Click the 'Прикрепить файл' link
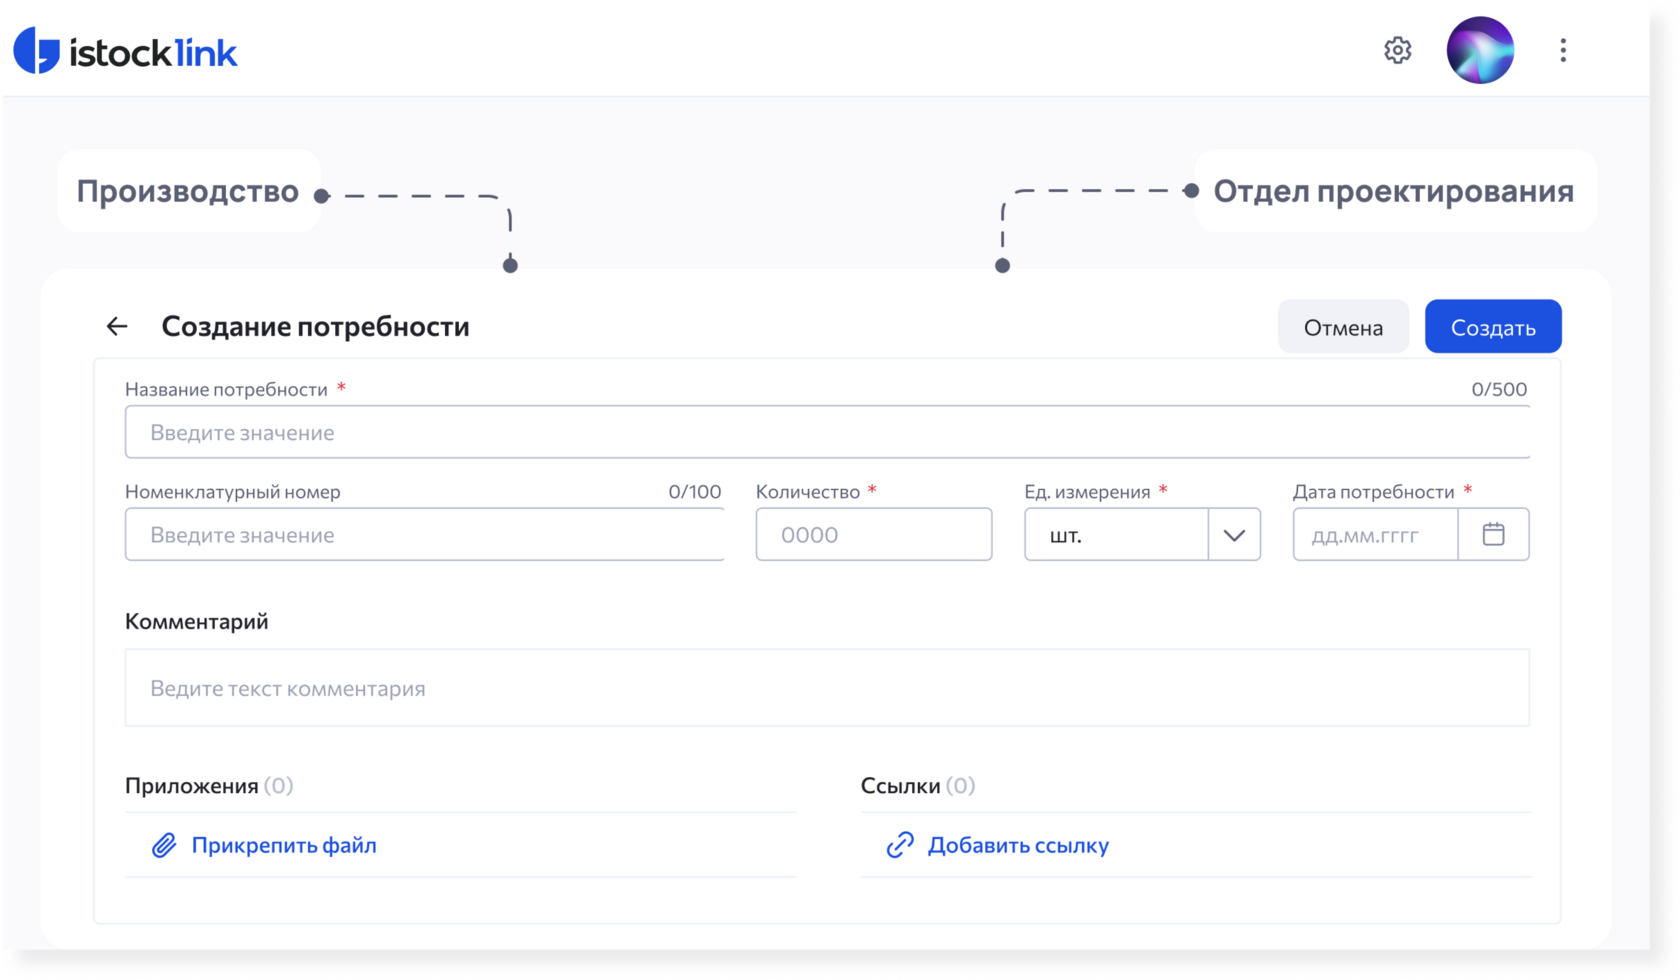The image size is (1680, 980). (x=284, y=846)
